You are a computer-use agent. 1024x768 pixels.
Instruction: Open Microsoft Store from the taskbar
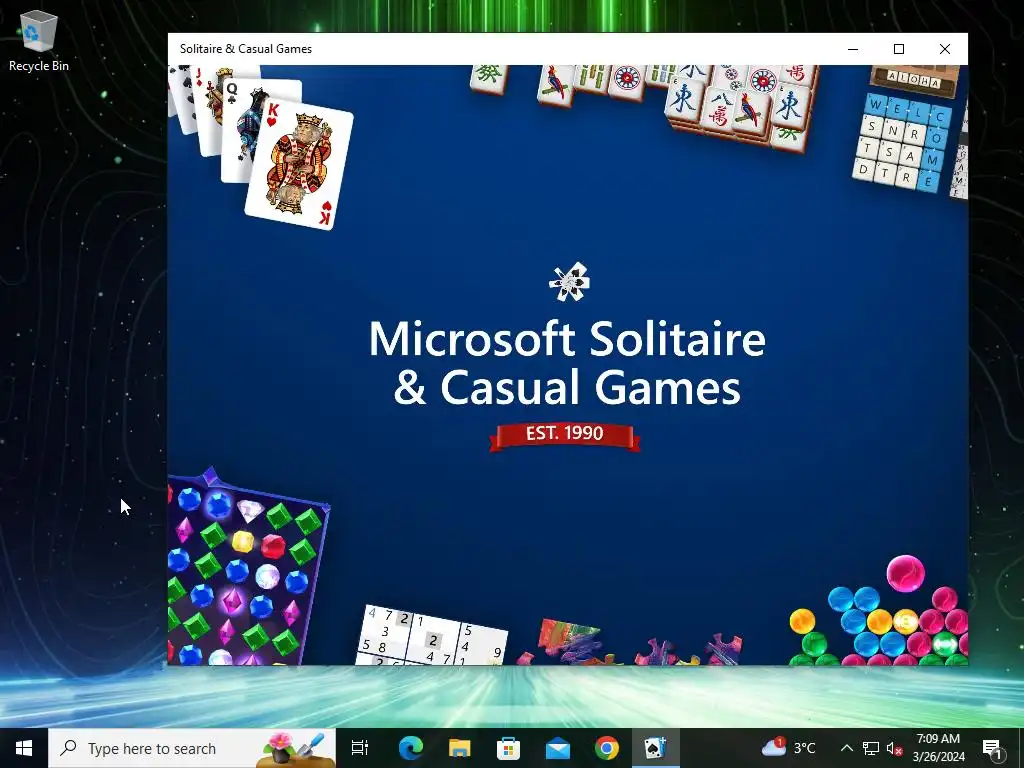508,748
